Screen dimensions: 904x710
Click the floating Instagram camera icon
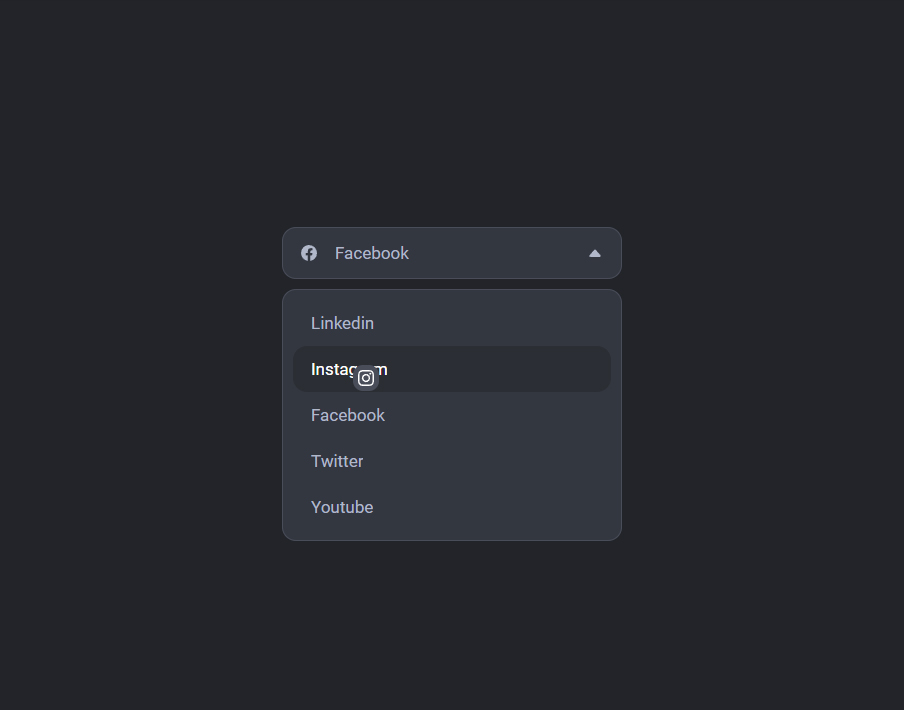point(366,378)
